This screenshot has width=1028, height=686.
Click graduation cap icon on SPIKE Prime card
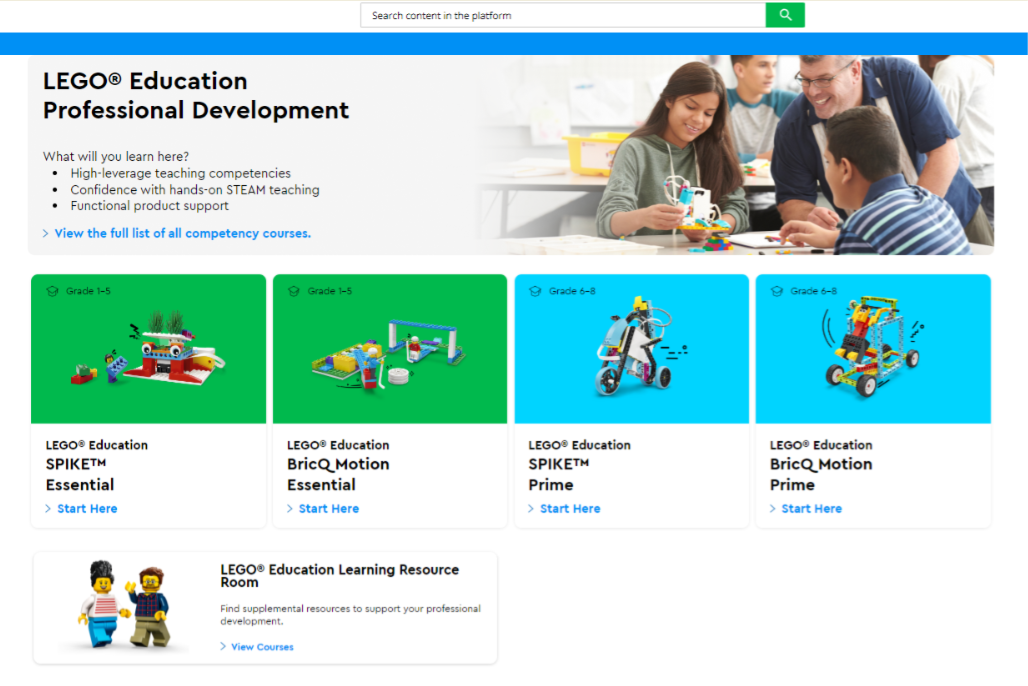point(535,291)
